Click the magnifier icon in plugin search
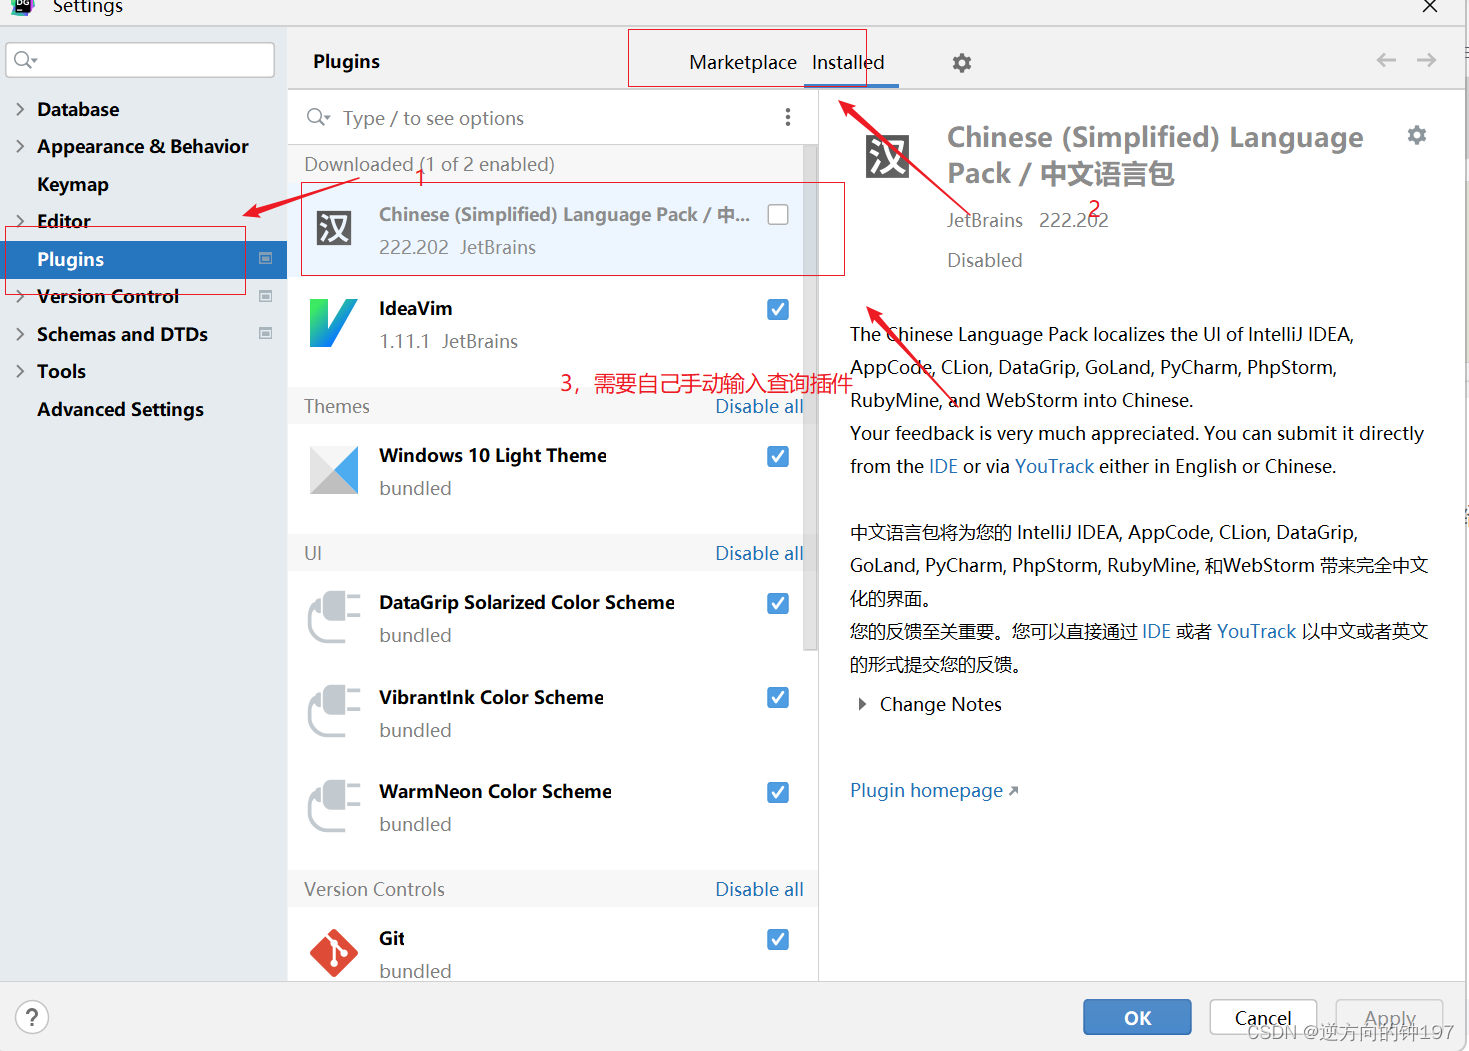 (318, 117)
